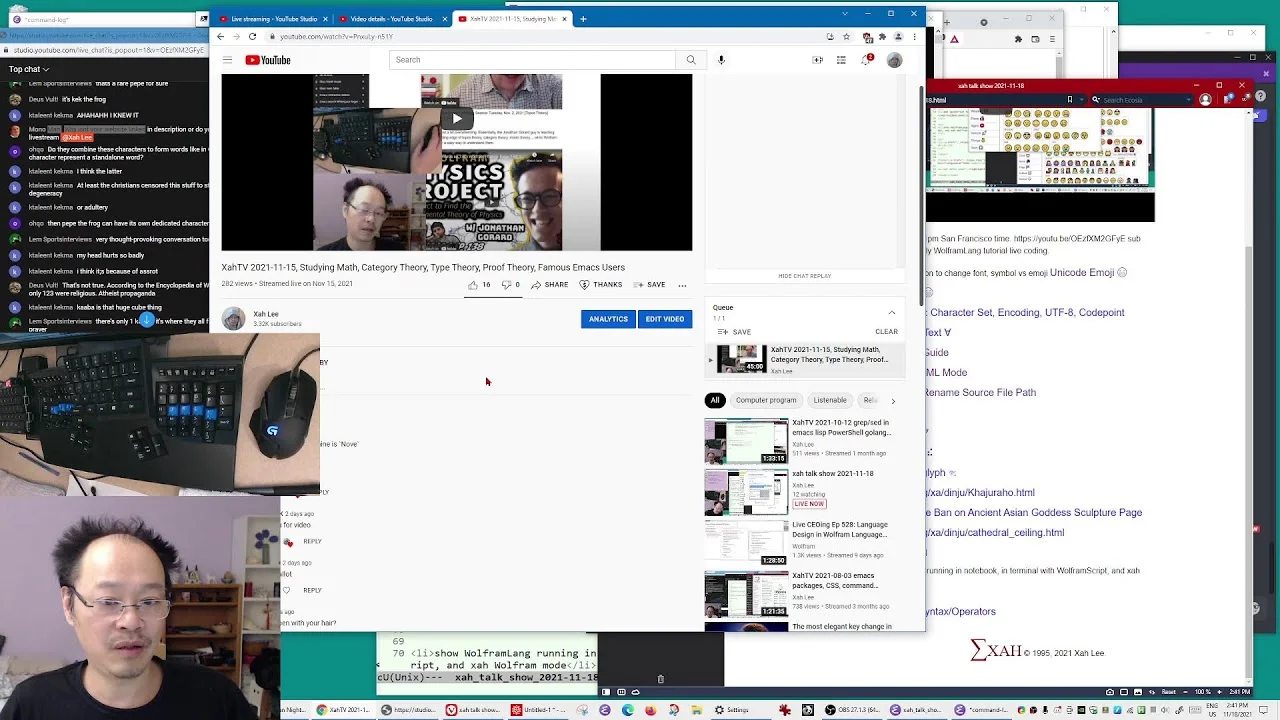Viewport: 1280px width, 720px height.
Task: Like the video with thumbs up
Action: pyautogui.click(x=473, y=285)
